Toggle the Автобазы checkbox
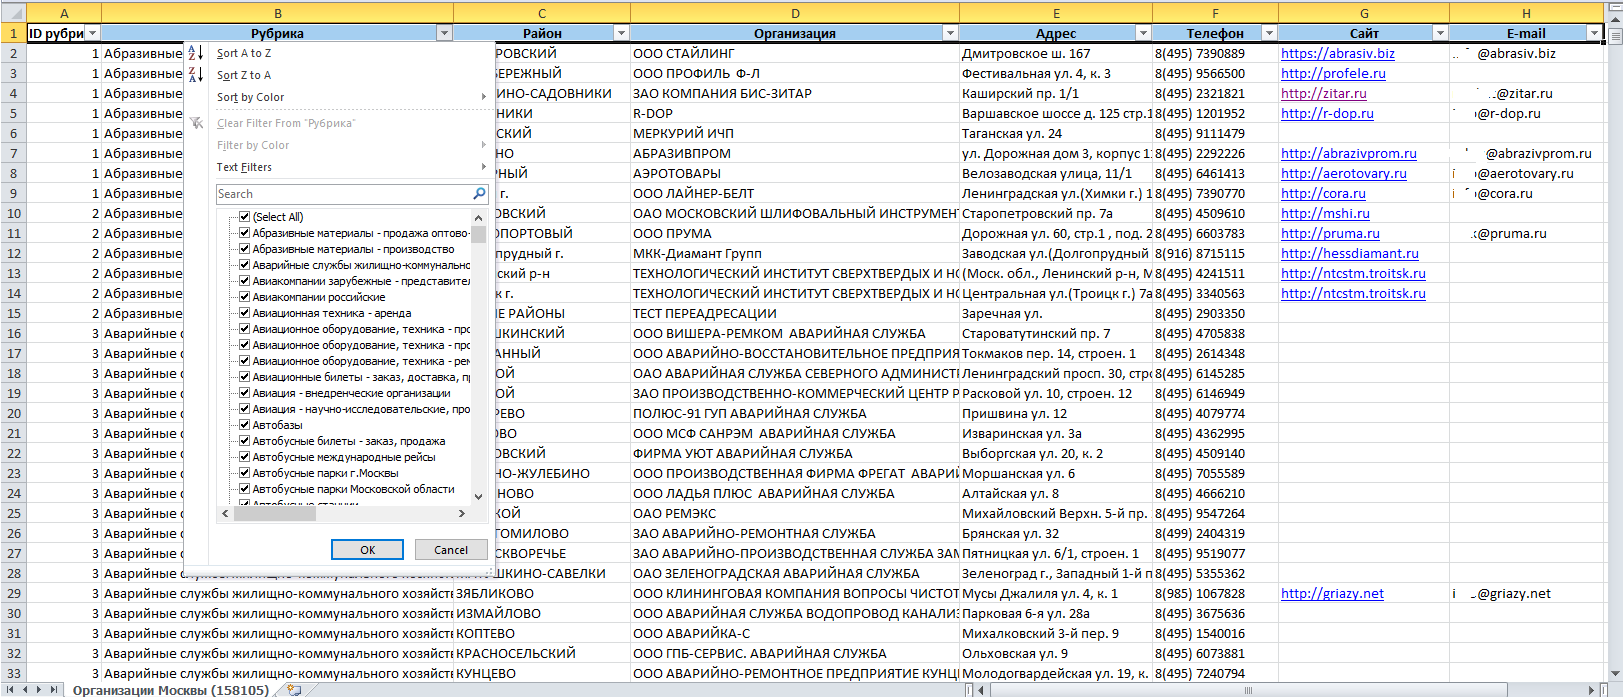Screen dimensions: 1623x697 click(x=244, y=425)
